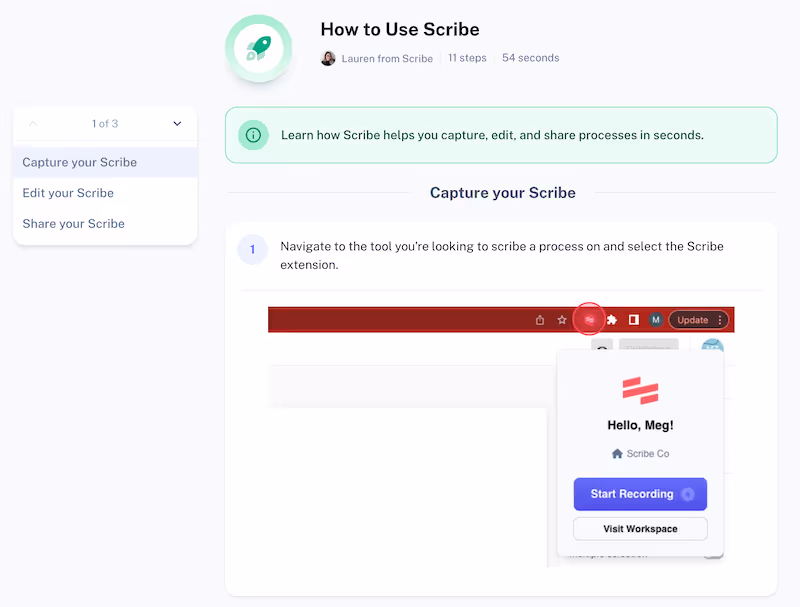Click the info icon in the green banner
The image size is (800, 607).
tap(254, 135)
